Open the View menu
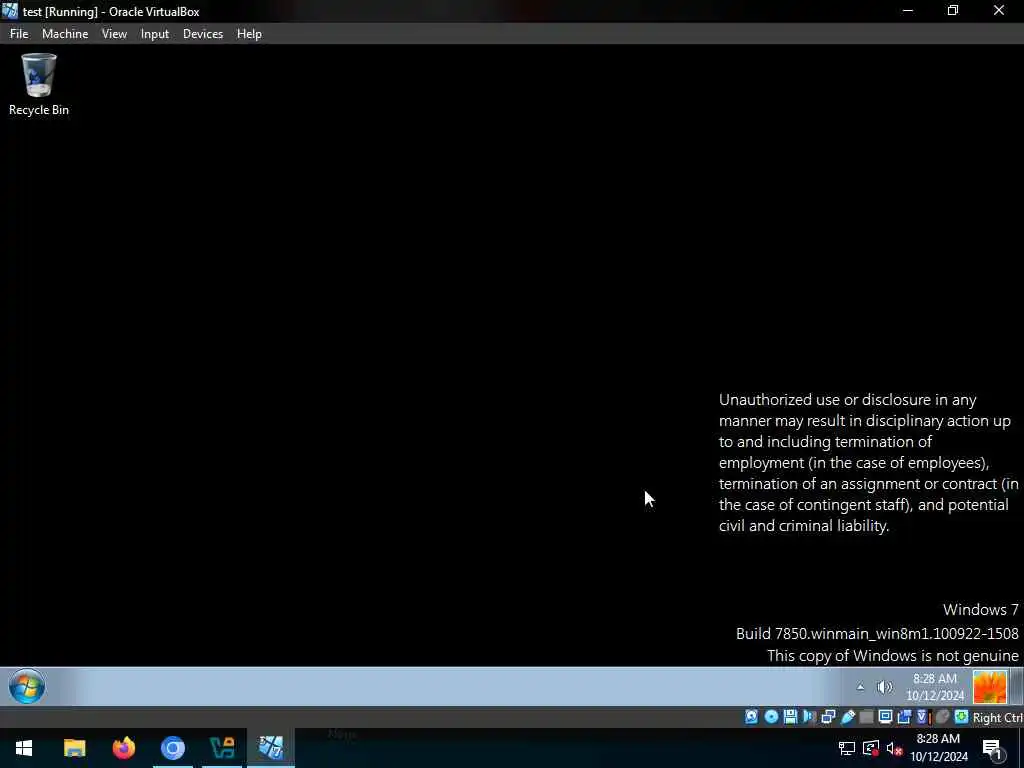This screenshot has width=1024, height=768. point(114,34)
